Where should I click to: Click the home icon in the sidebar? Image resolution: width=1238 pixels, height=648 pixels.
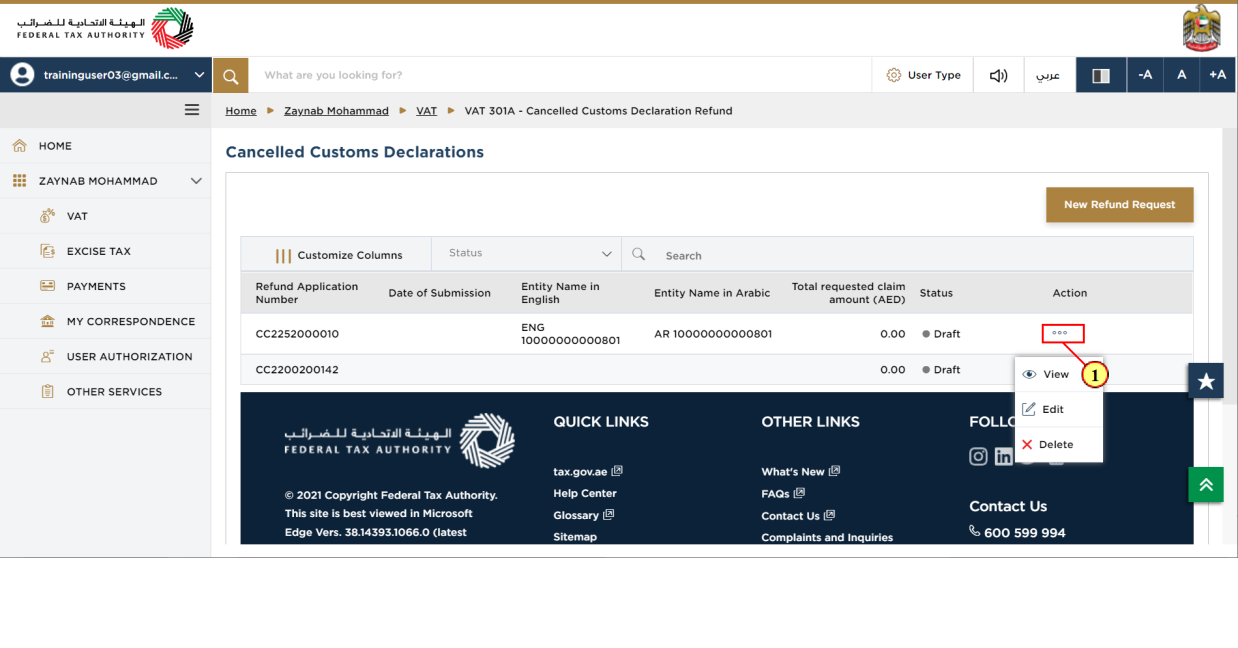[x=19, y=146]
